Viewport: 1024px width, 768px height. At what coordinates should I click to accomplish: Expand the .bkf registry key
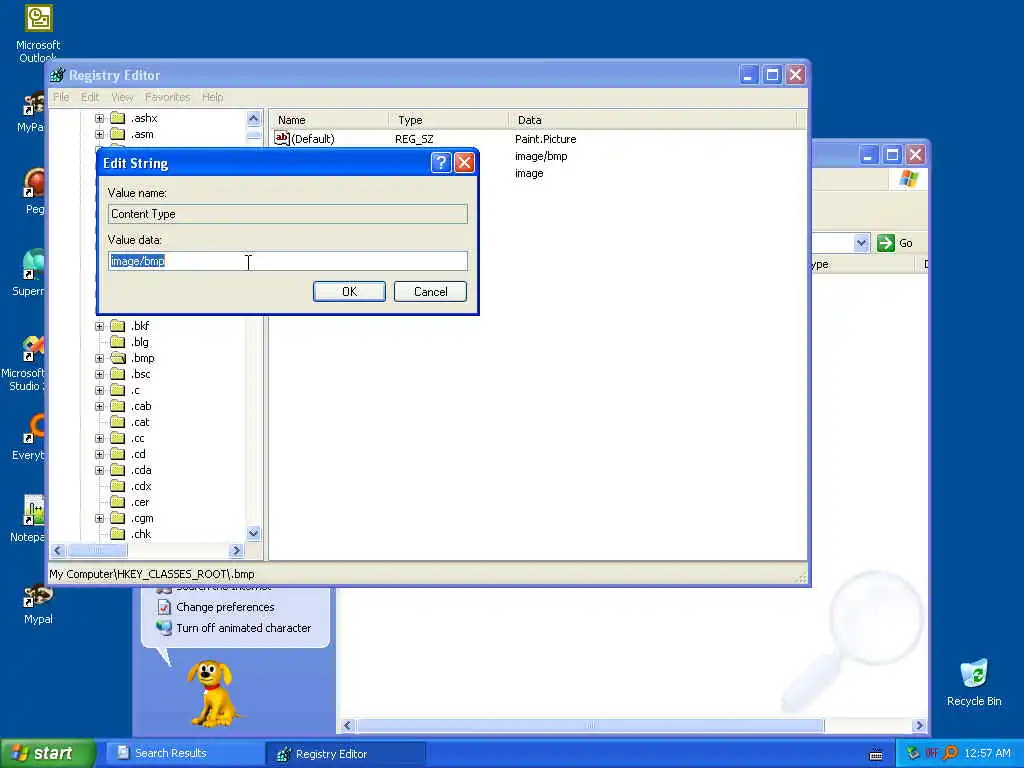click(x=99, y=326)
